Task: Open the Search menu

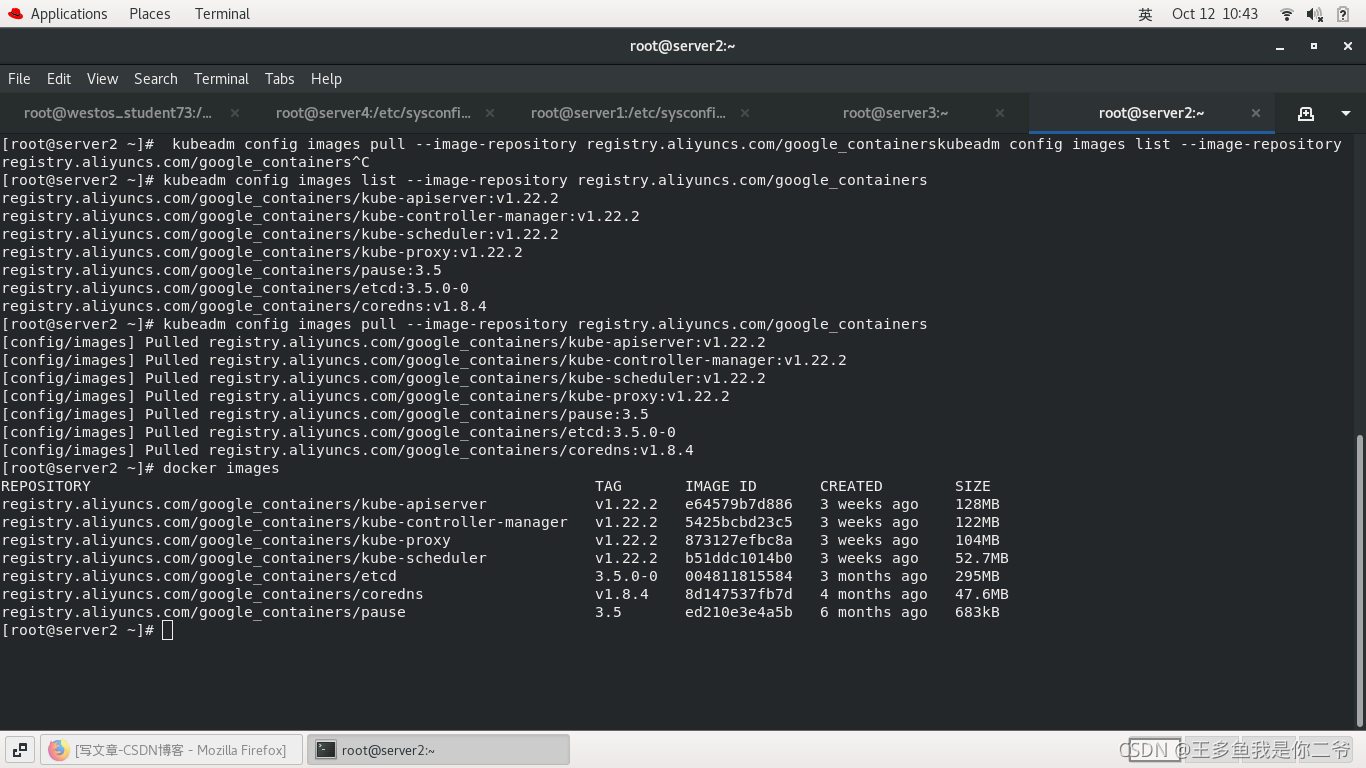Action: tap(156, 79)
